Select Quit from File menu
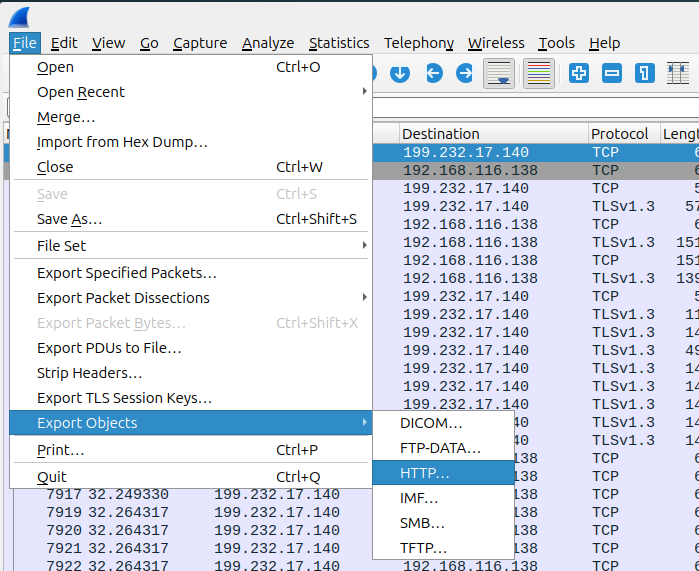 (191, 477)
